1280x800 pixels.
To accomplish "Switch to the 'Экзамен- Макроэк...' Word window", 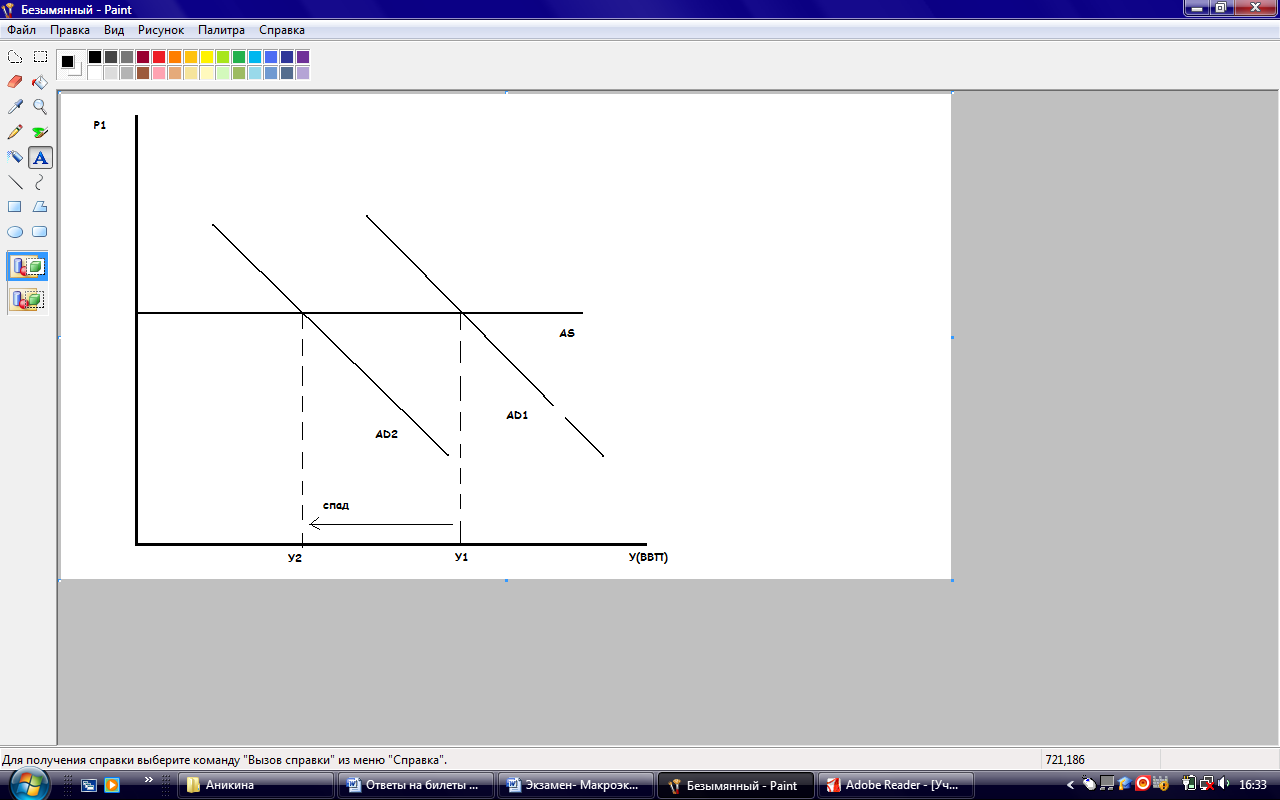I will click(x=576, y=785).
